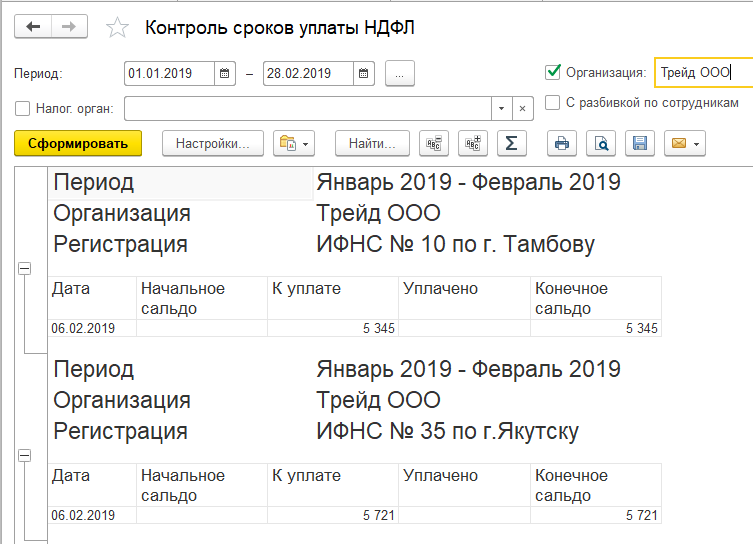The height and width of the screenshot is (544, 753).
Task: Open the Настройки... button
Action: [212, 144]
